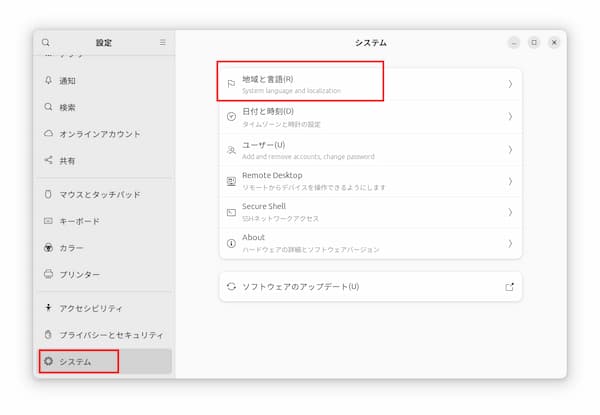Image resolution: width=600 pixels, height=415 pixels.
Task: Click 'SSHネットワークアクセス' subtitle
Action: [280, 219]
